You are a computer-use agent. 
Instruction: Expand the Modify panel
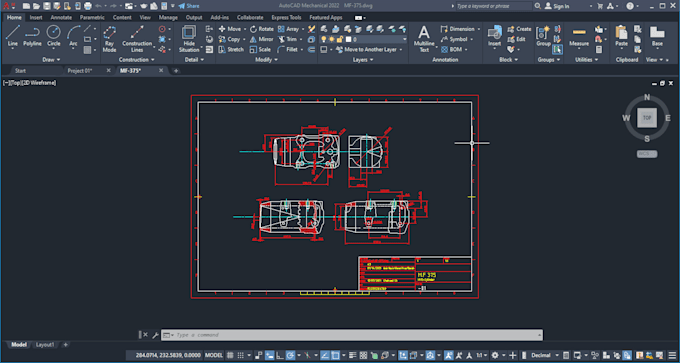(x=266, y=59)
